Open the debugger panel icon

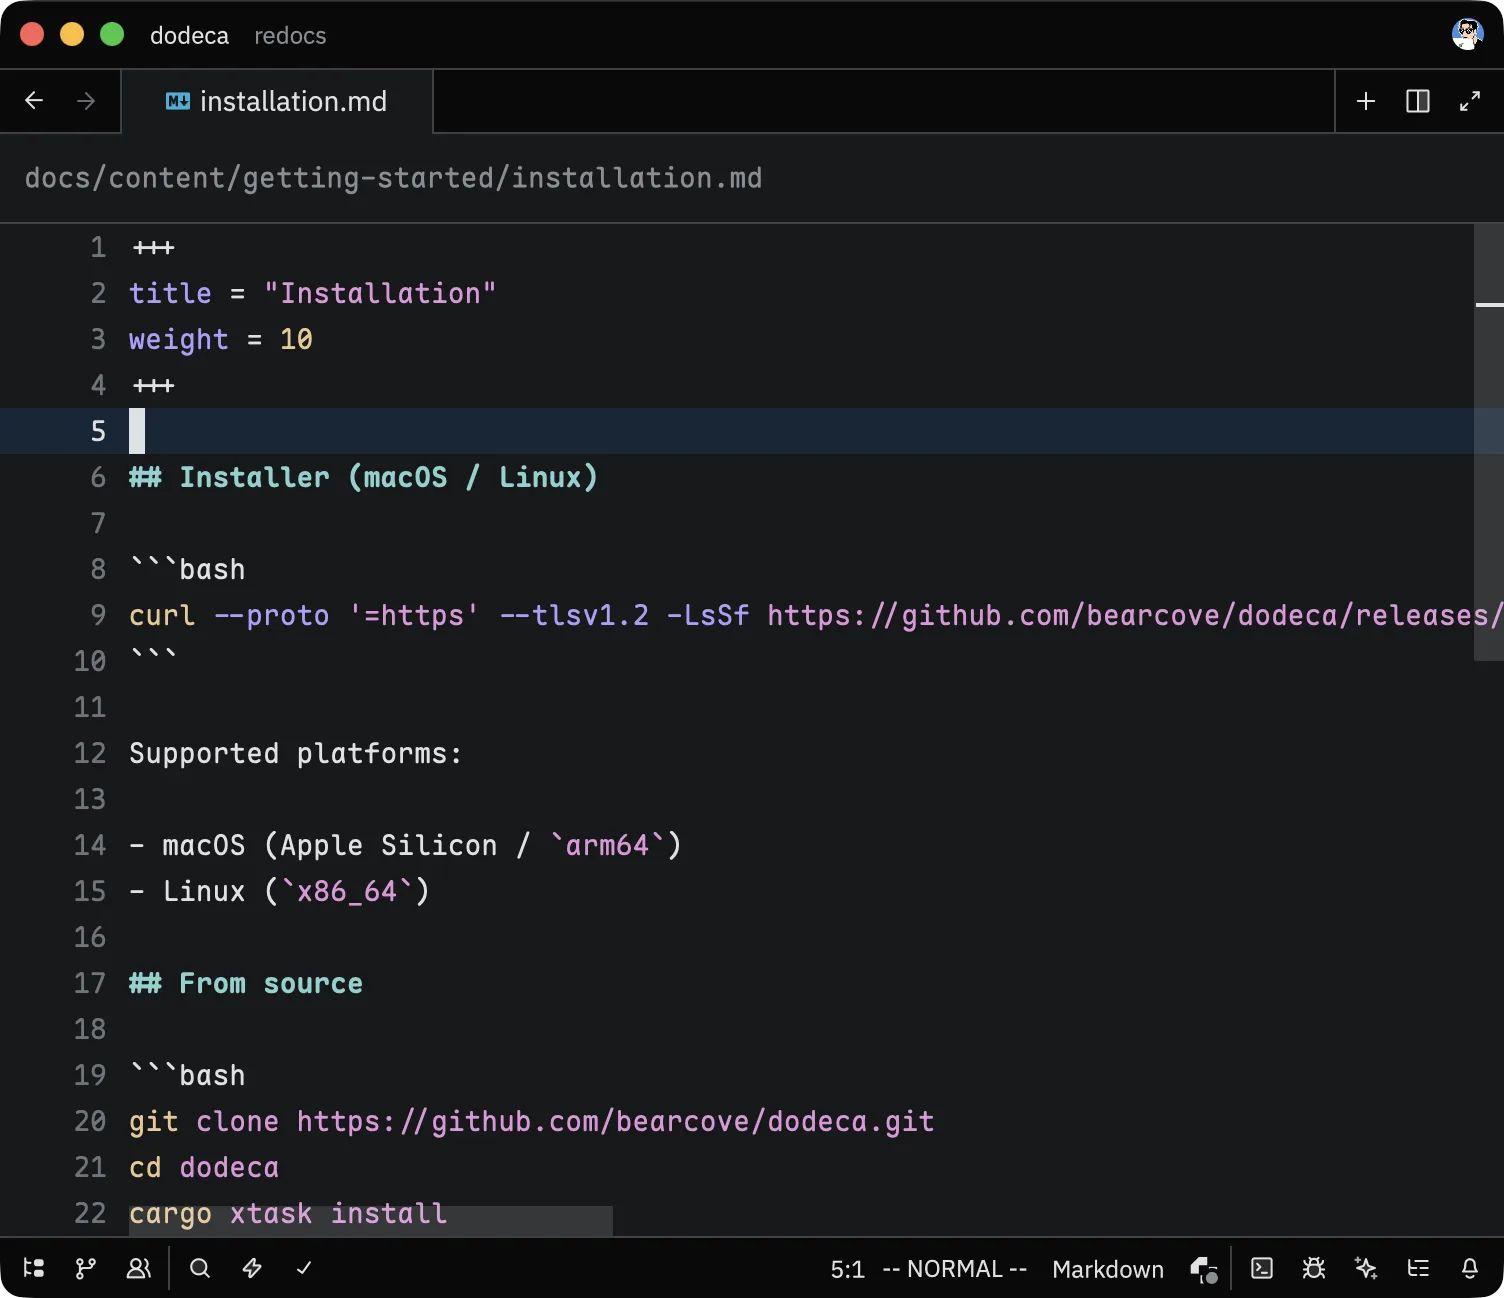[1313, 1268]
